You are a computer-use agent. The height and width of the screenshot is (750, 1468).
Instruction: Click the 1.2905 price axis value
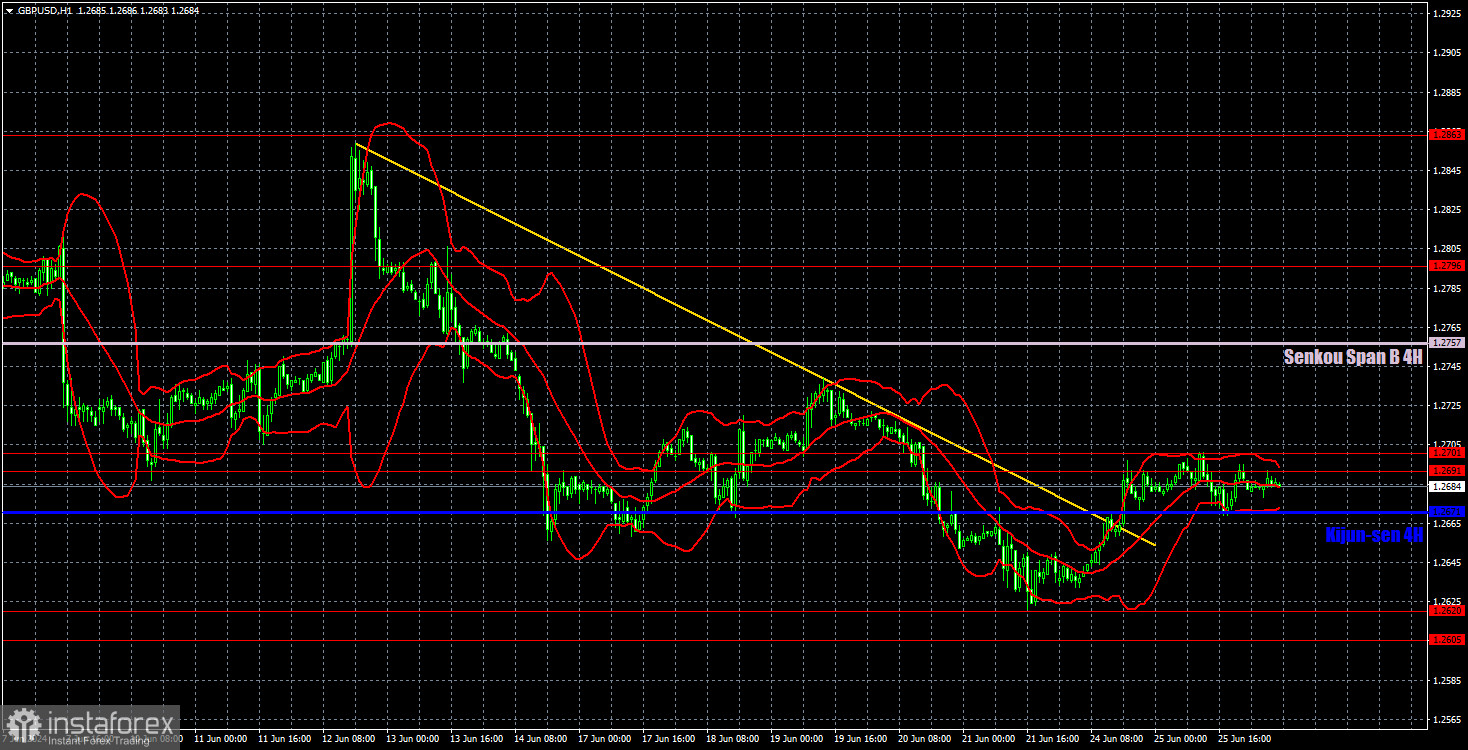(1447, 52)
